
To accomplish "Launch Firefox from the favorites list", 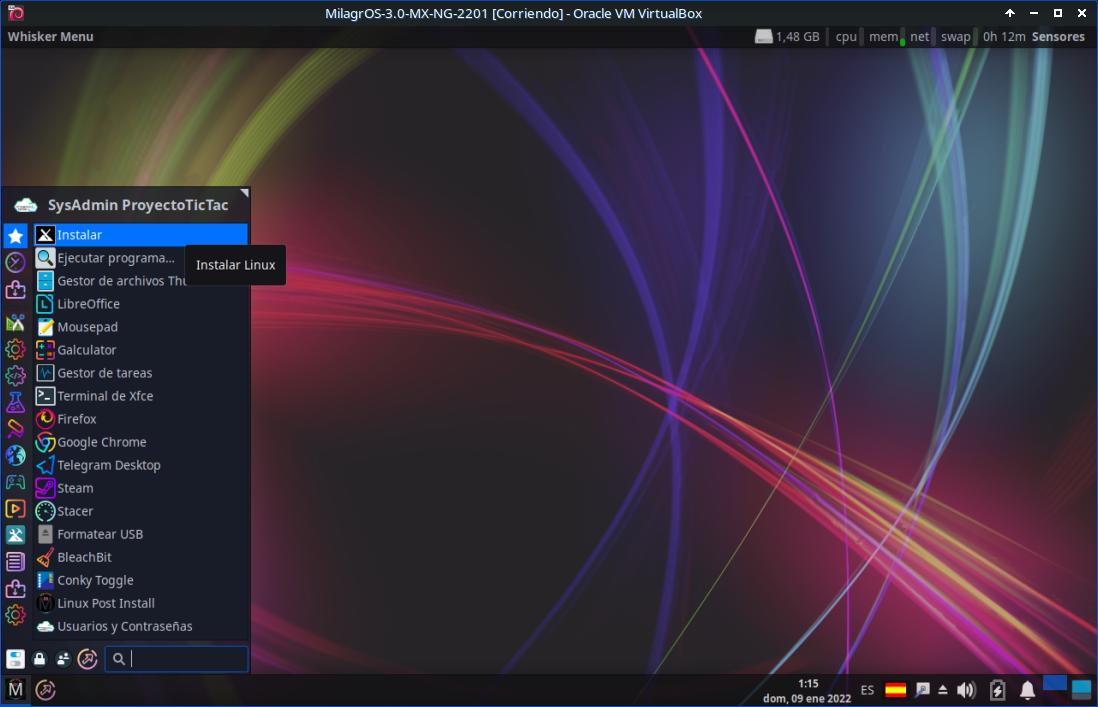I will 76,419.
